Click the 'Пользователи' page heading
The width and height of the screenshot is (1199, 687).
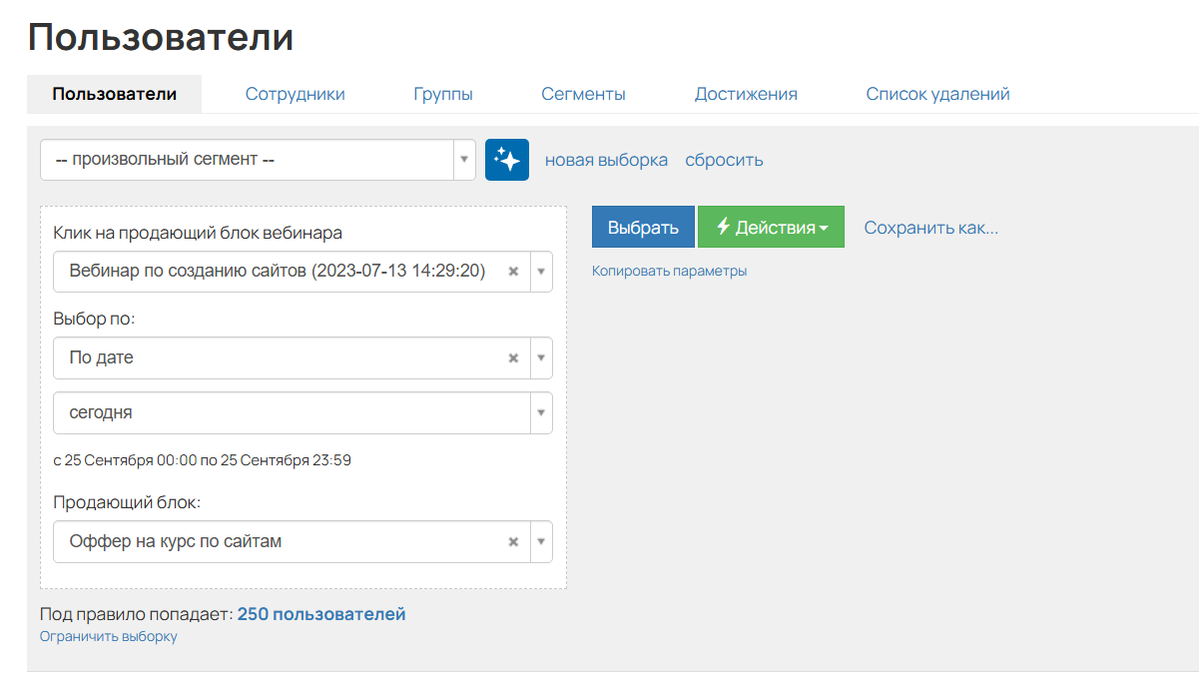tap(161, 37)
